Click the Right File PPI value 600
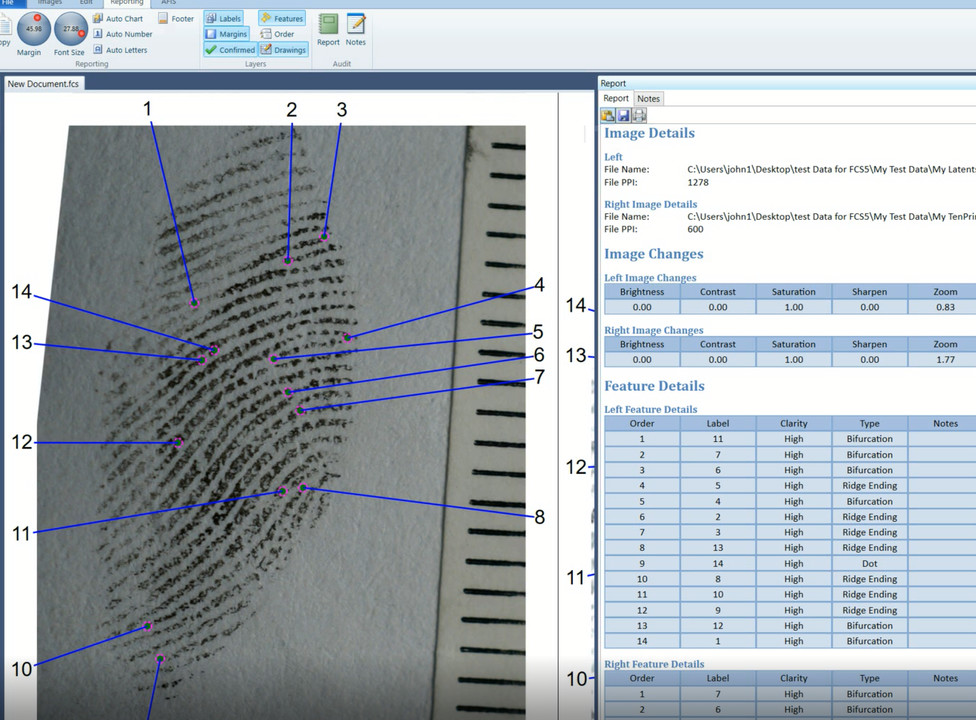This screenshot has width=976, height=720. 695,229
